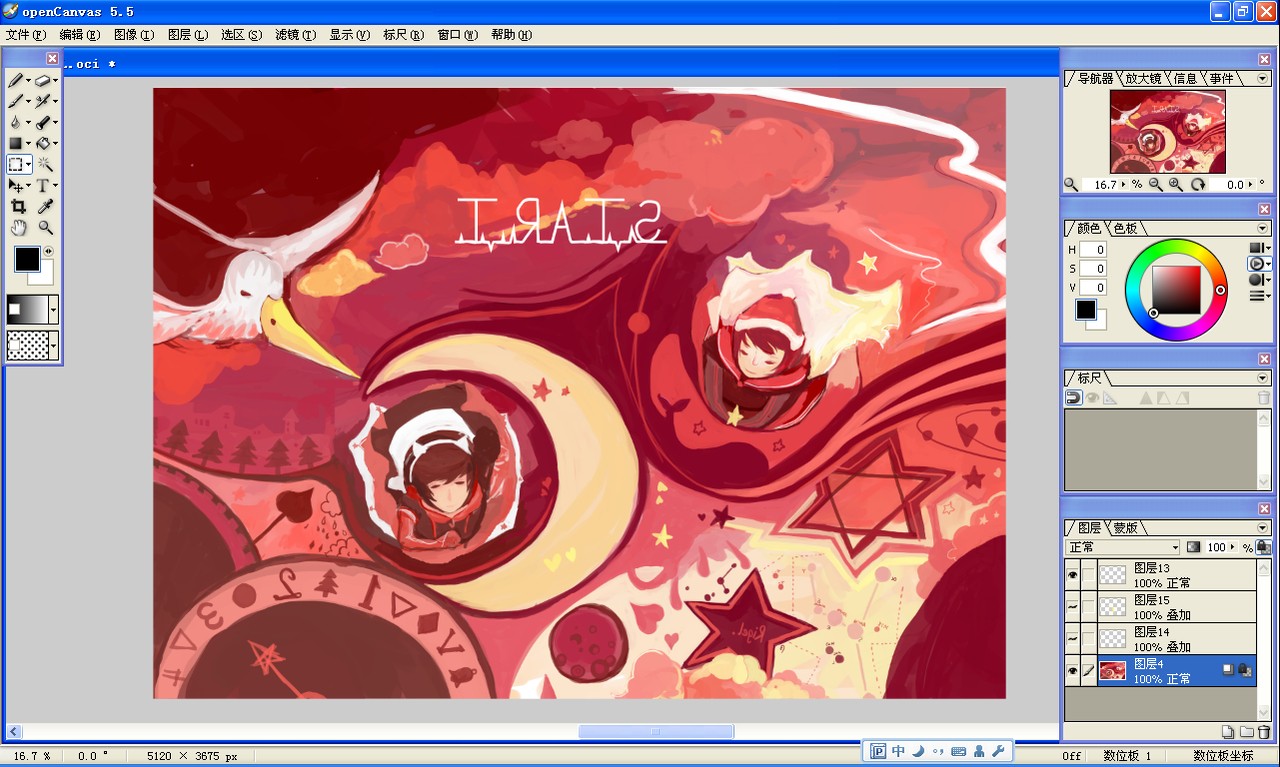Open the zoom percentage arrow in navigator
Screen dimensions: 1280x767
pyautogui.click(x=1125, y=185)
